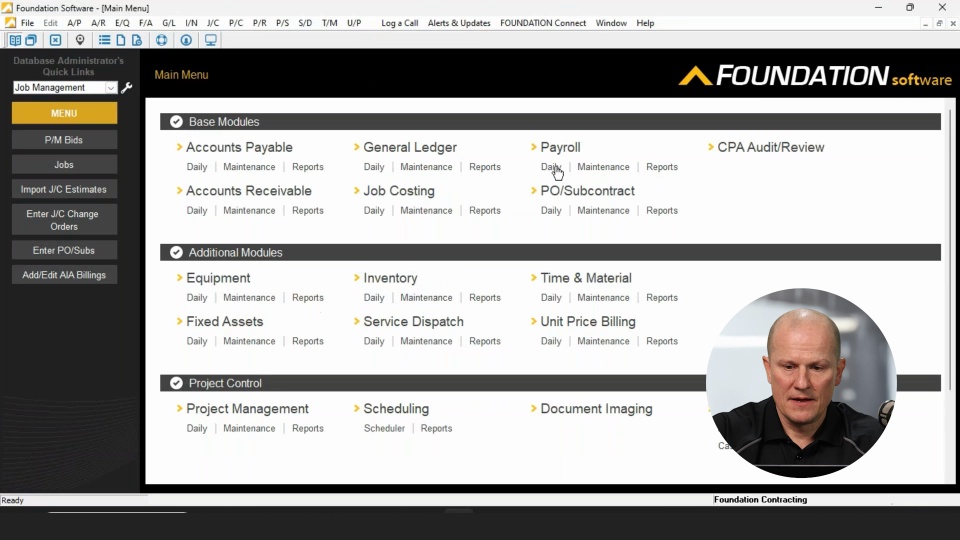This screenshot has height=540, width=960.
Task: Click the document with gear icon
Action: [137, 40]
